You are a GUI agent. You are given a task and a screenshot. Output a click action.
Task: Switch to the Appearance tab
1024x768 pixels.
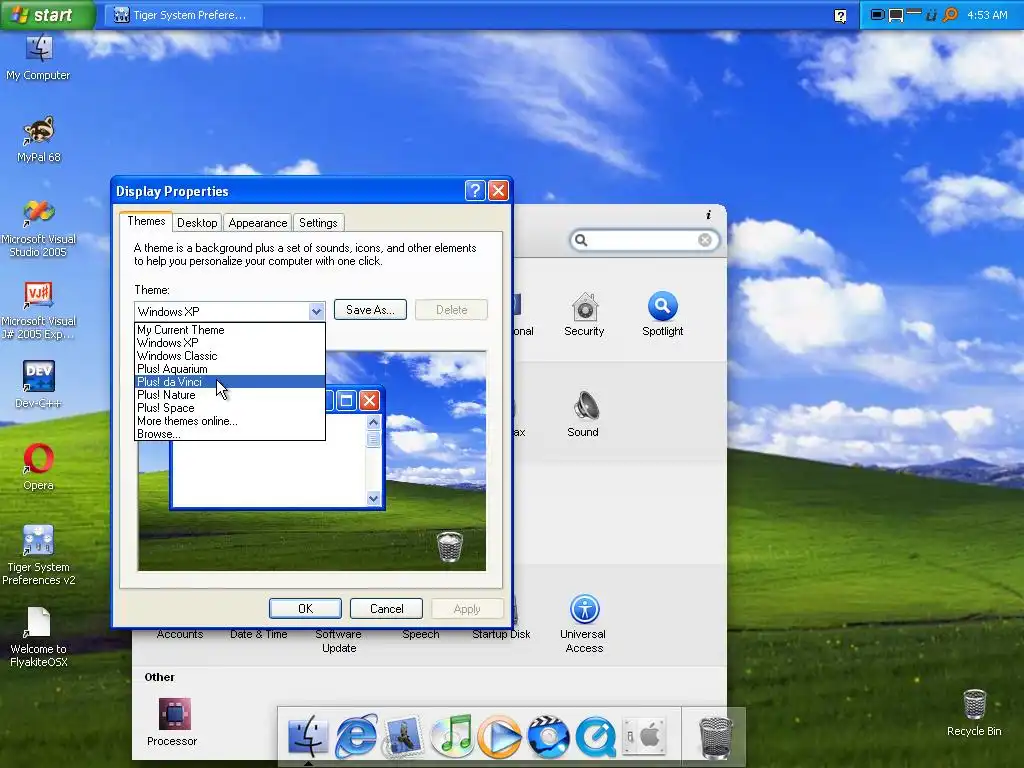coord(257,223)
